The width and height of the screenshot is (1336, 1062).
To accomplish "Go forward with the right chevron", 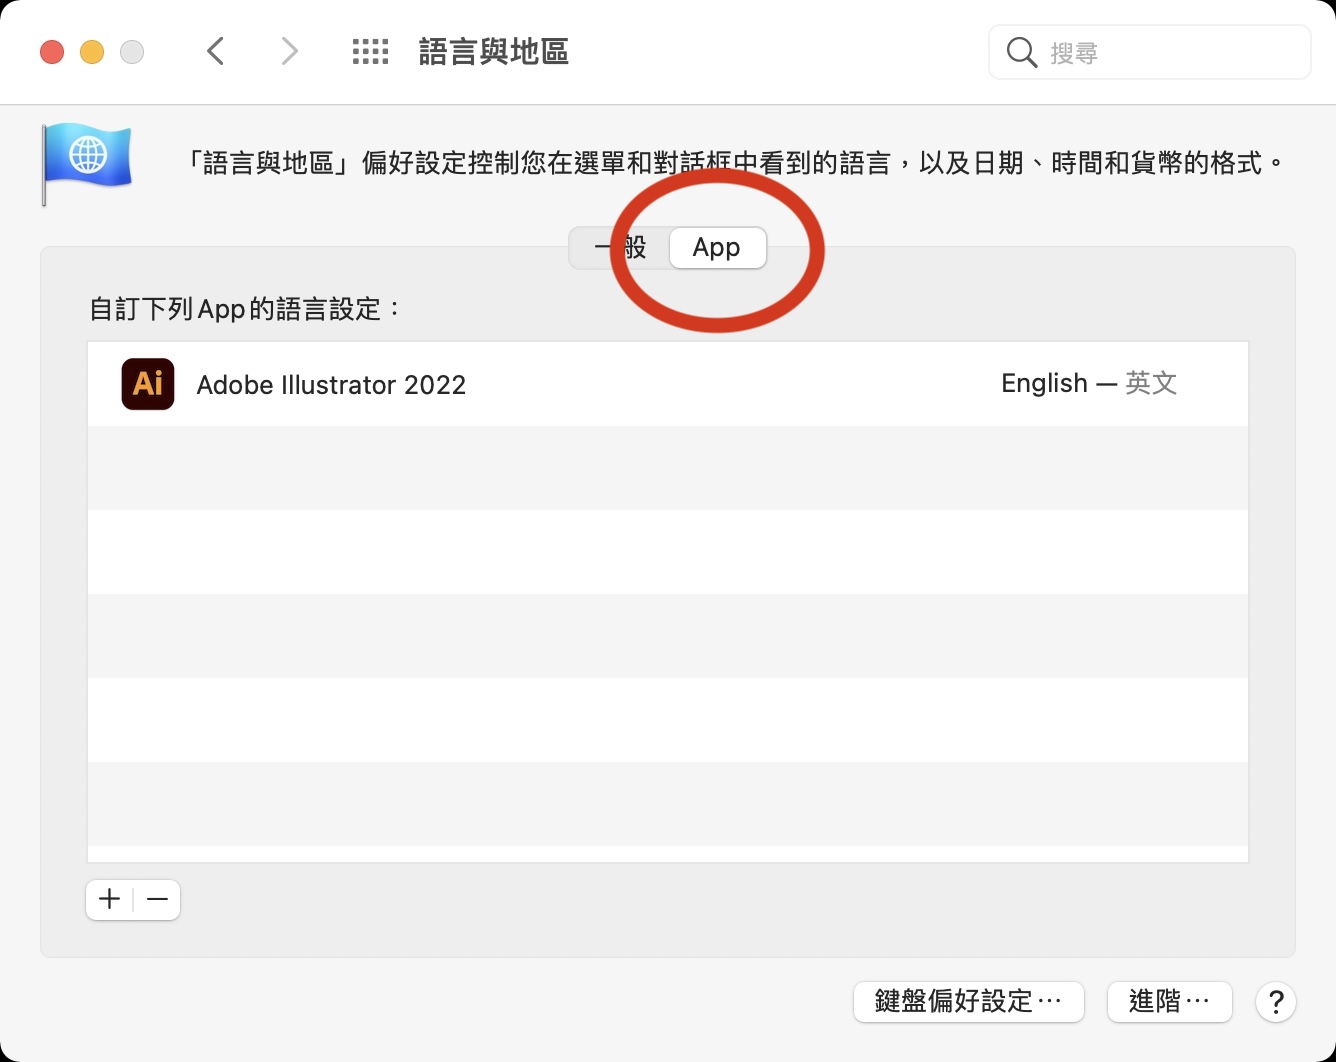I will [289, 51].
